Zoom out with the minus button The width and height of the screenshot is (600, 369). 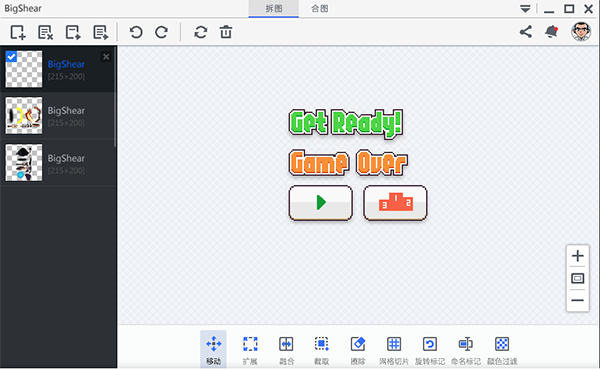(x=577, y=300)
